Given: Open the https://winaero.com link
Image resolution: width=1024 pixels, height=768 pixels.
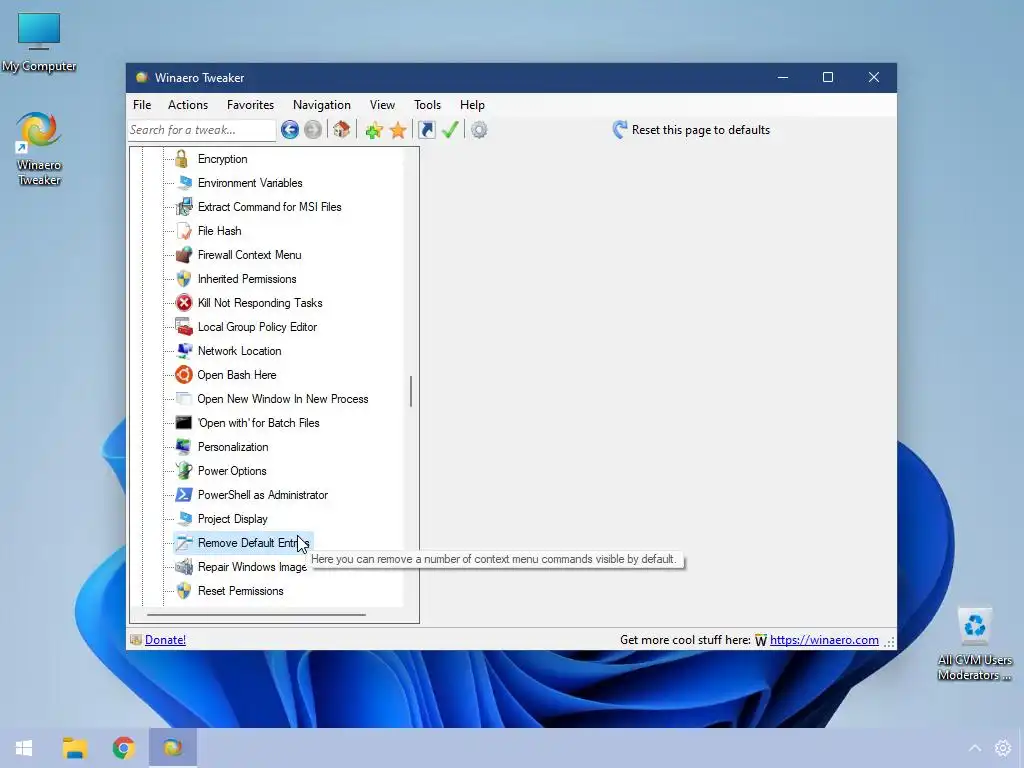Looking at the screenshot, I should [824, 640].
